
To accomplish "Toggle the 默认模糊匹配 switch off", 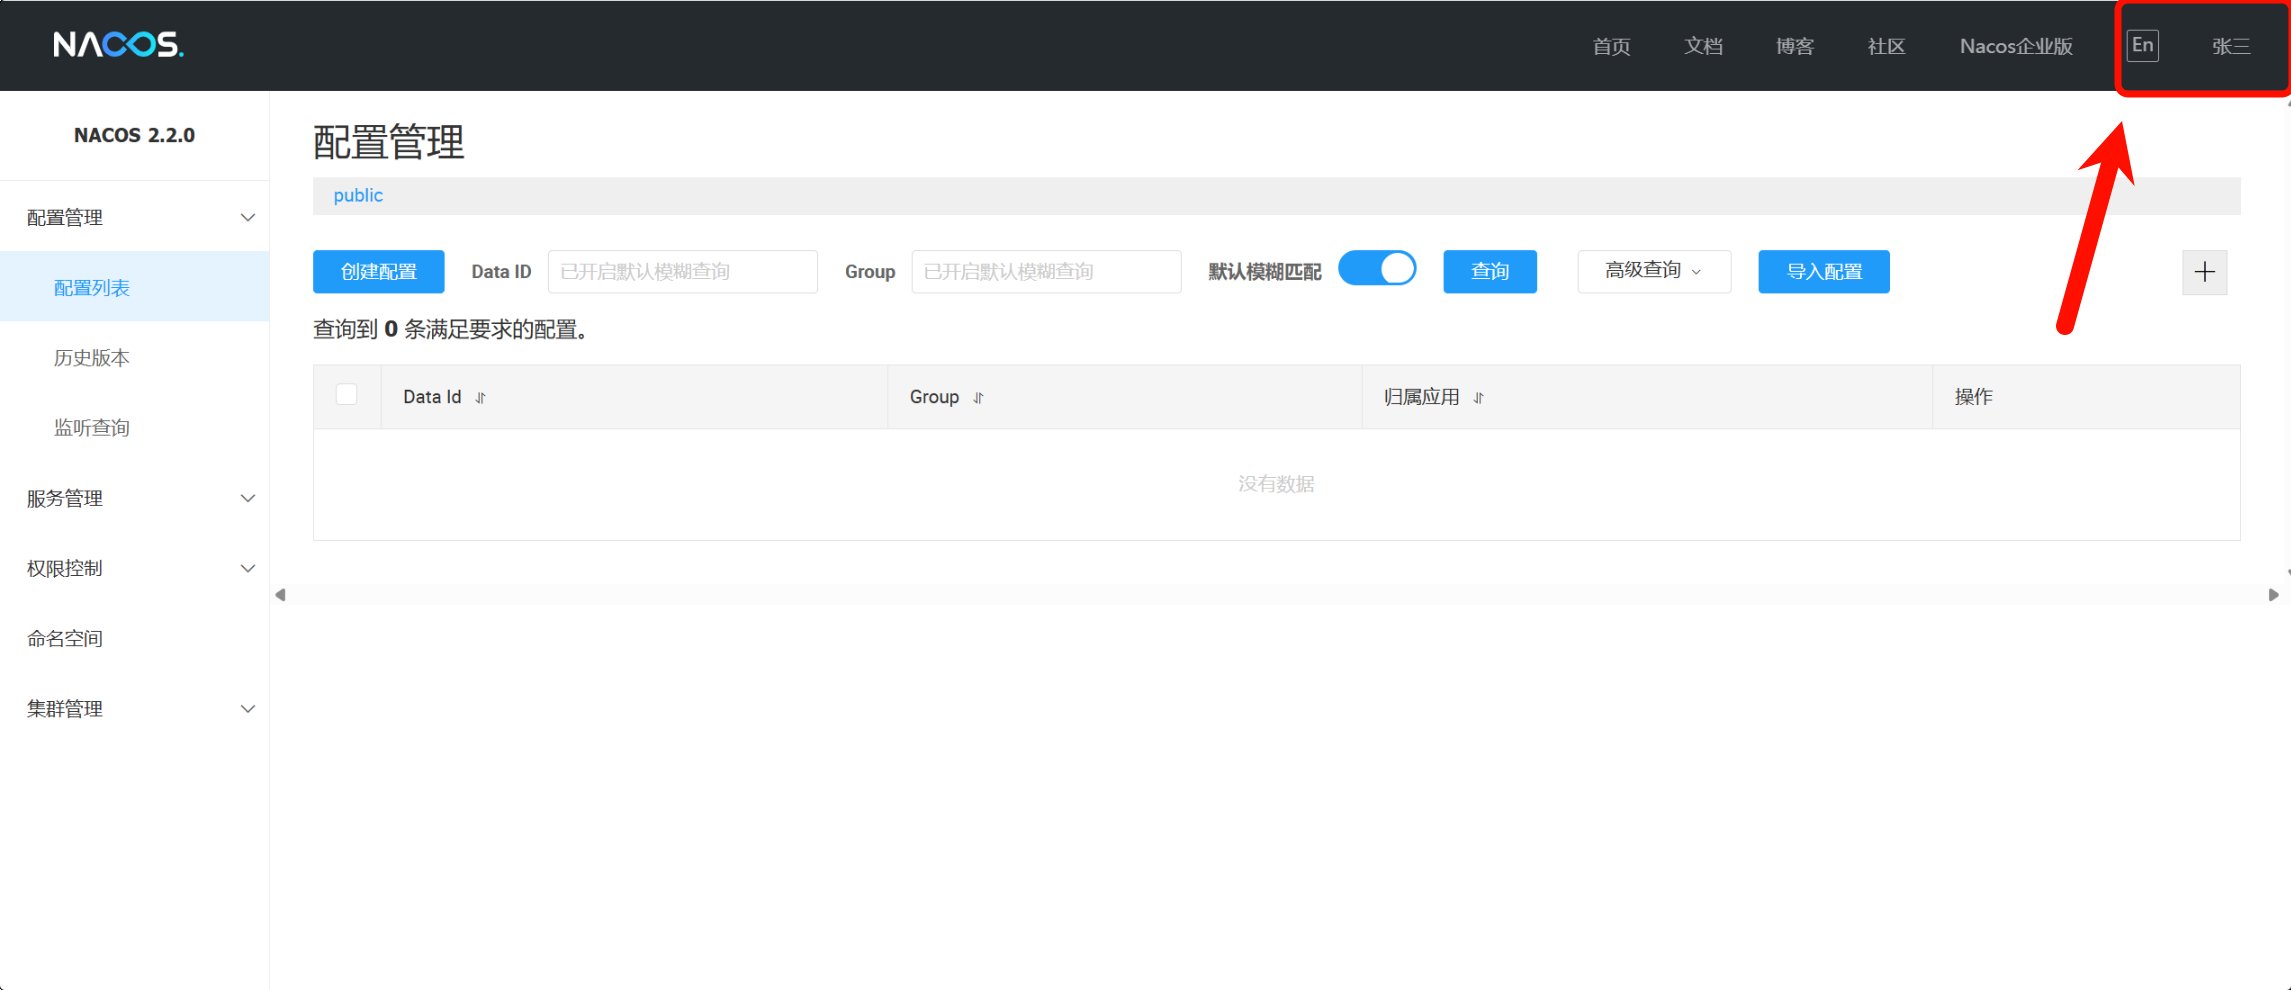I will coord(1377,270).
